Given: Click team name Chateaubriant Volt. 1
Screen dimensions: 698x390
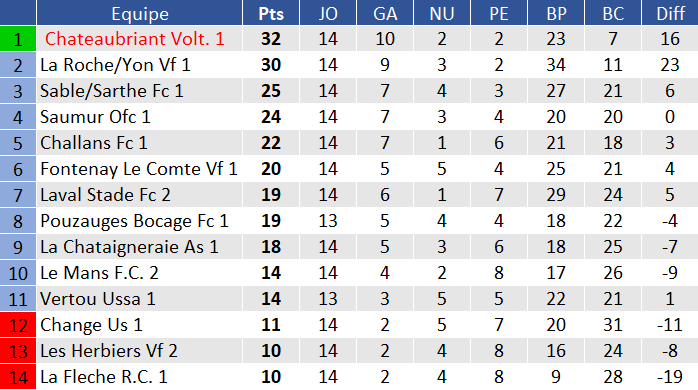Looking at the screenshot, I should (134, 39).
